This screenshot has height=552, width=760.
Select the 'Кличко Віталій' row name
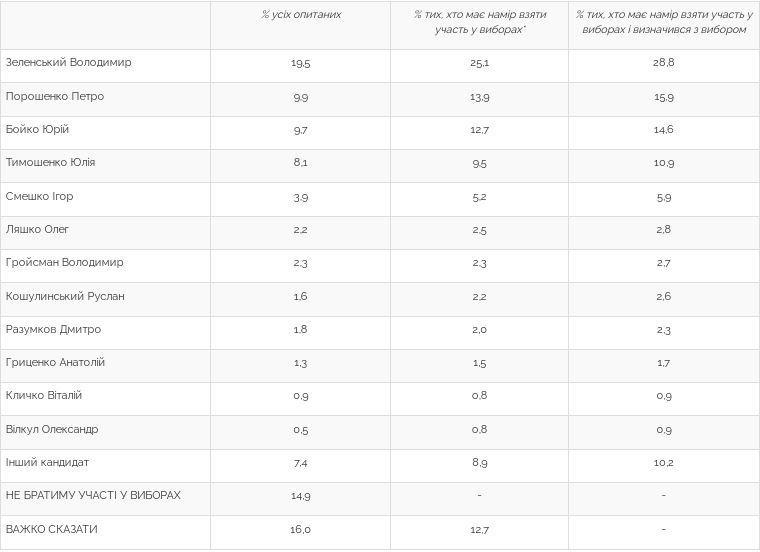(x=44, y=396)
